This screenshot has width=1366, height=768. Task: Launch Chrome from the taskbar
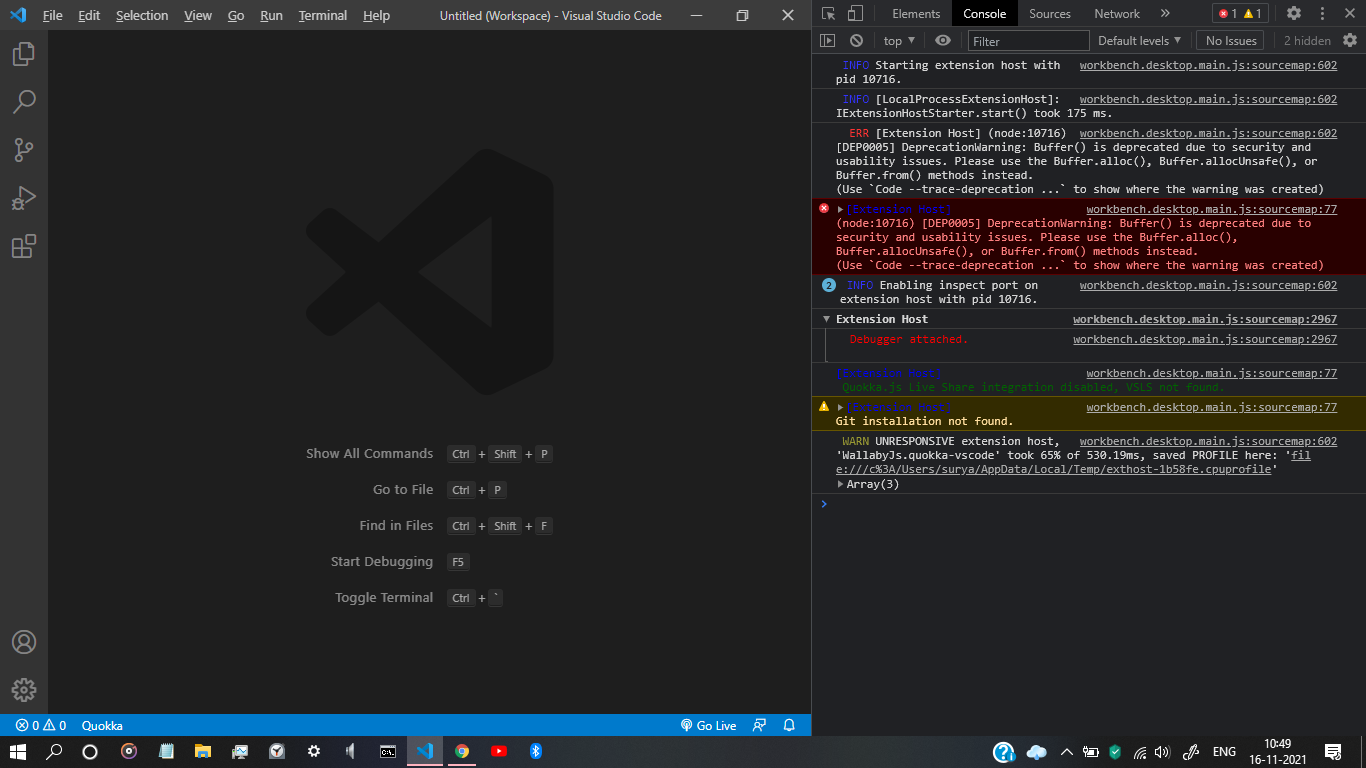(462, 752)
